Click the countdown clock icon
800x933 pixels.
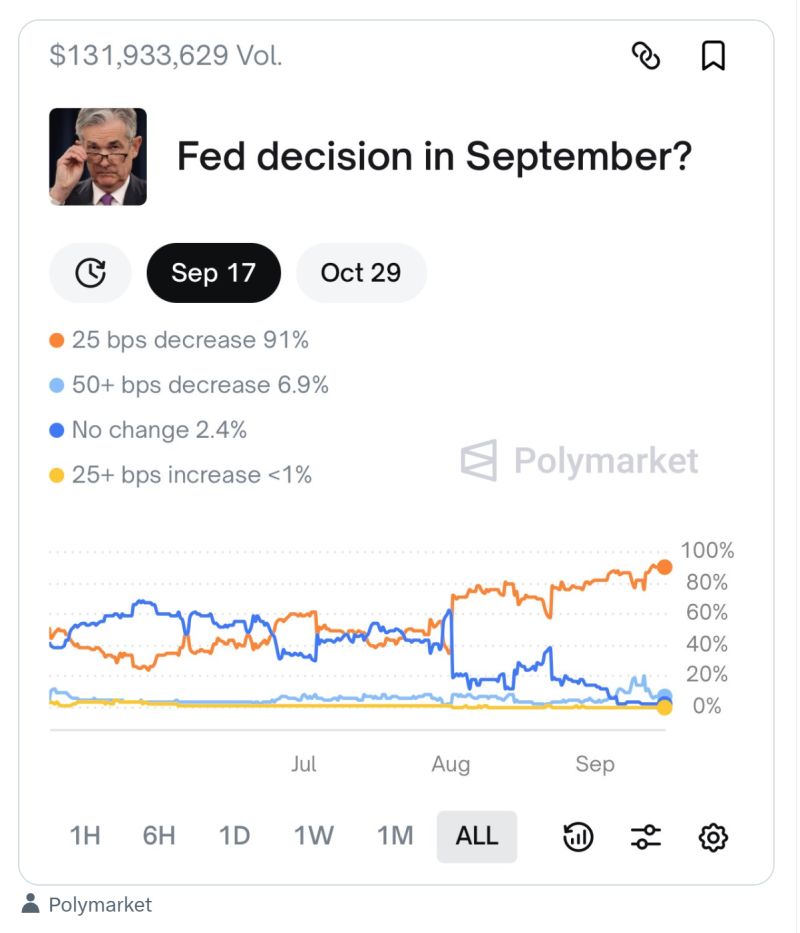coord(90,272)
